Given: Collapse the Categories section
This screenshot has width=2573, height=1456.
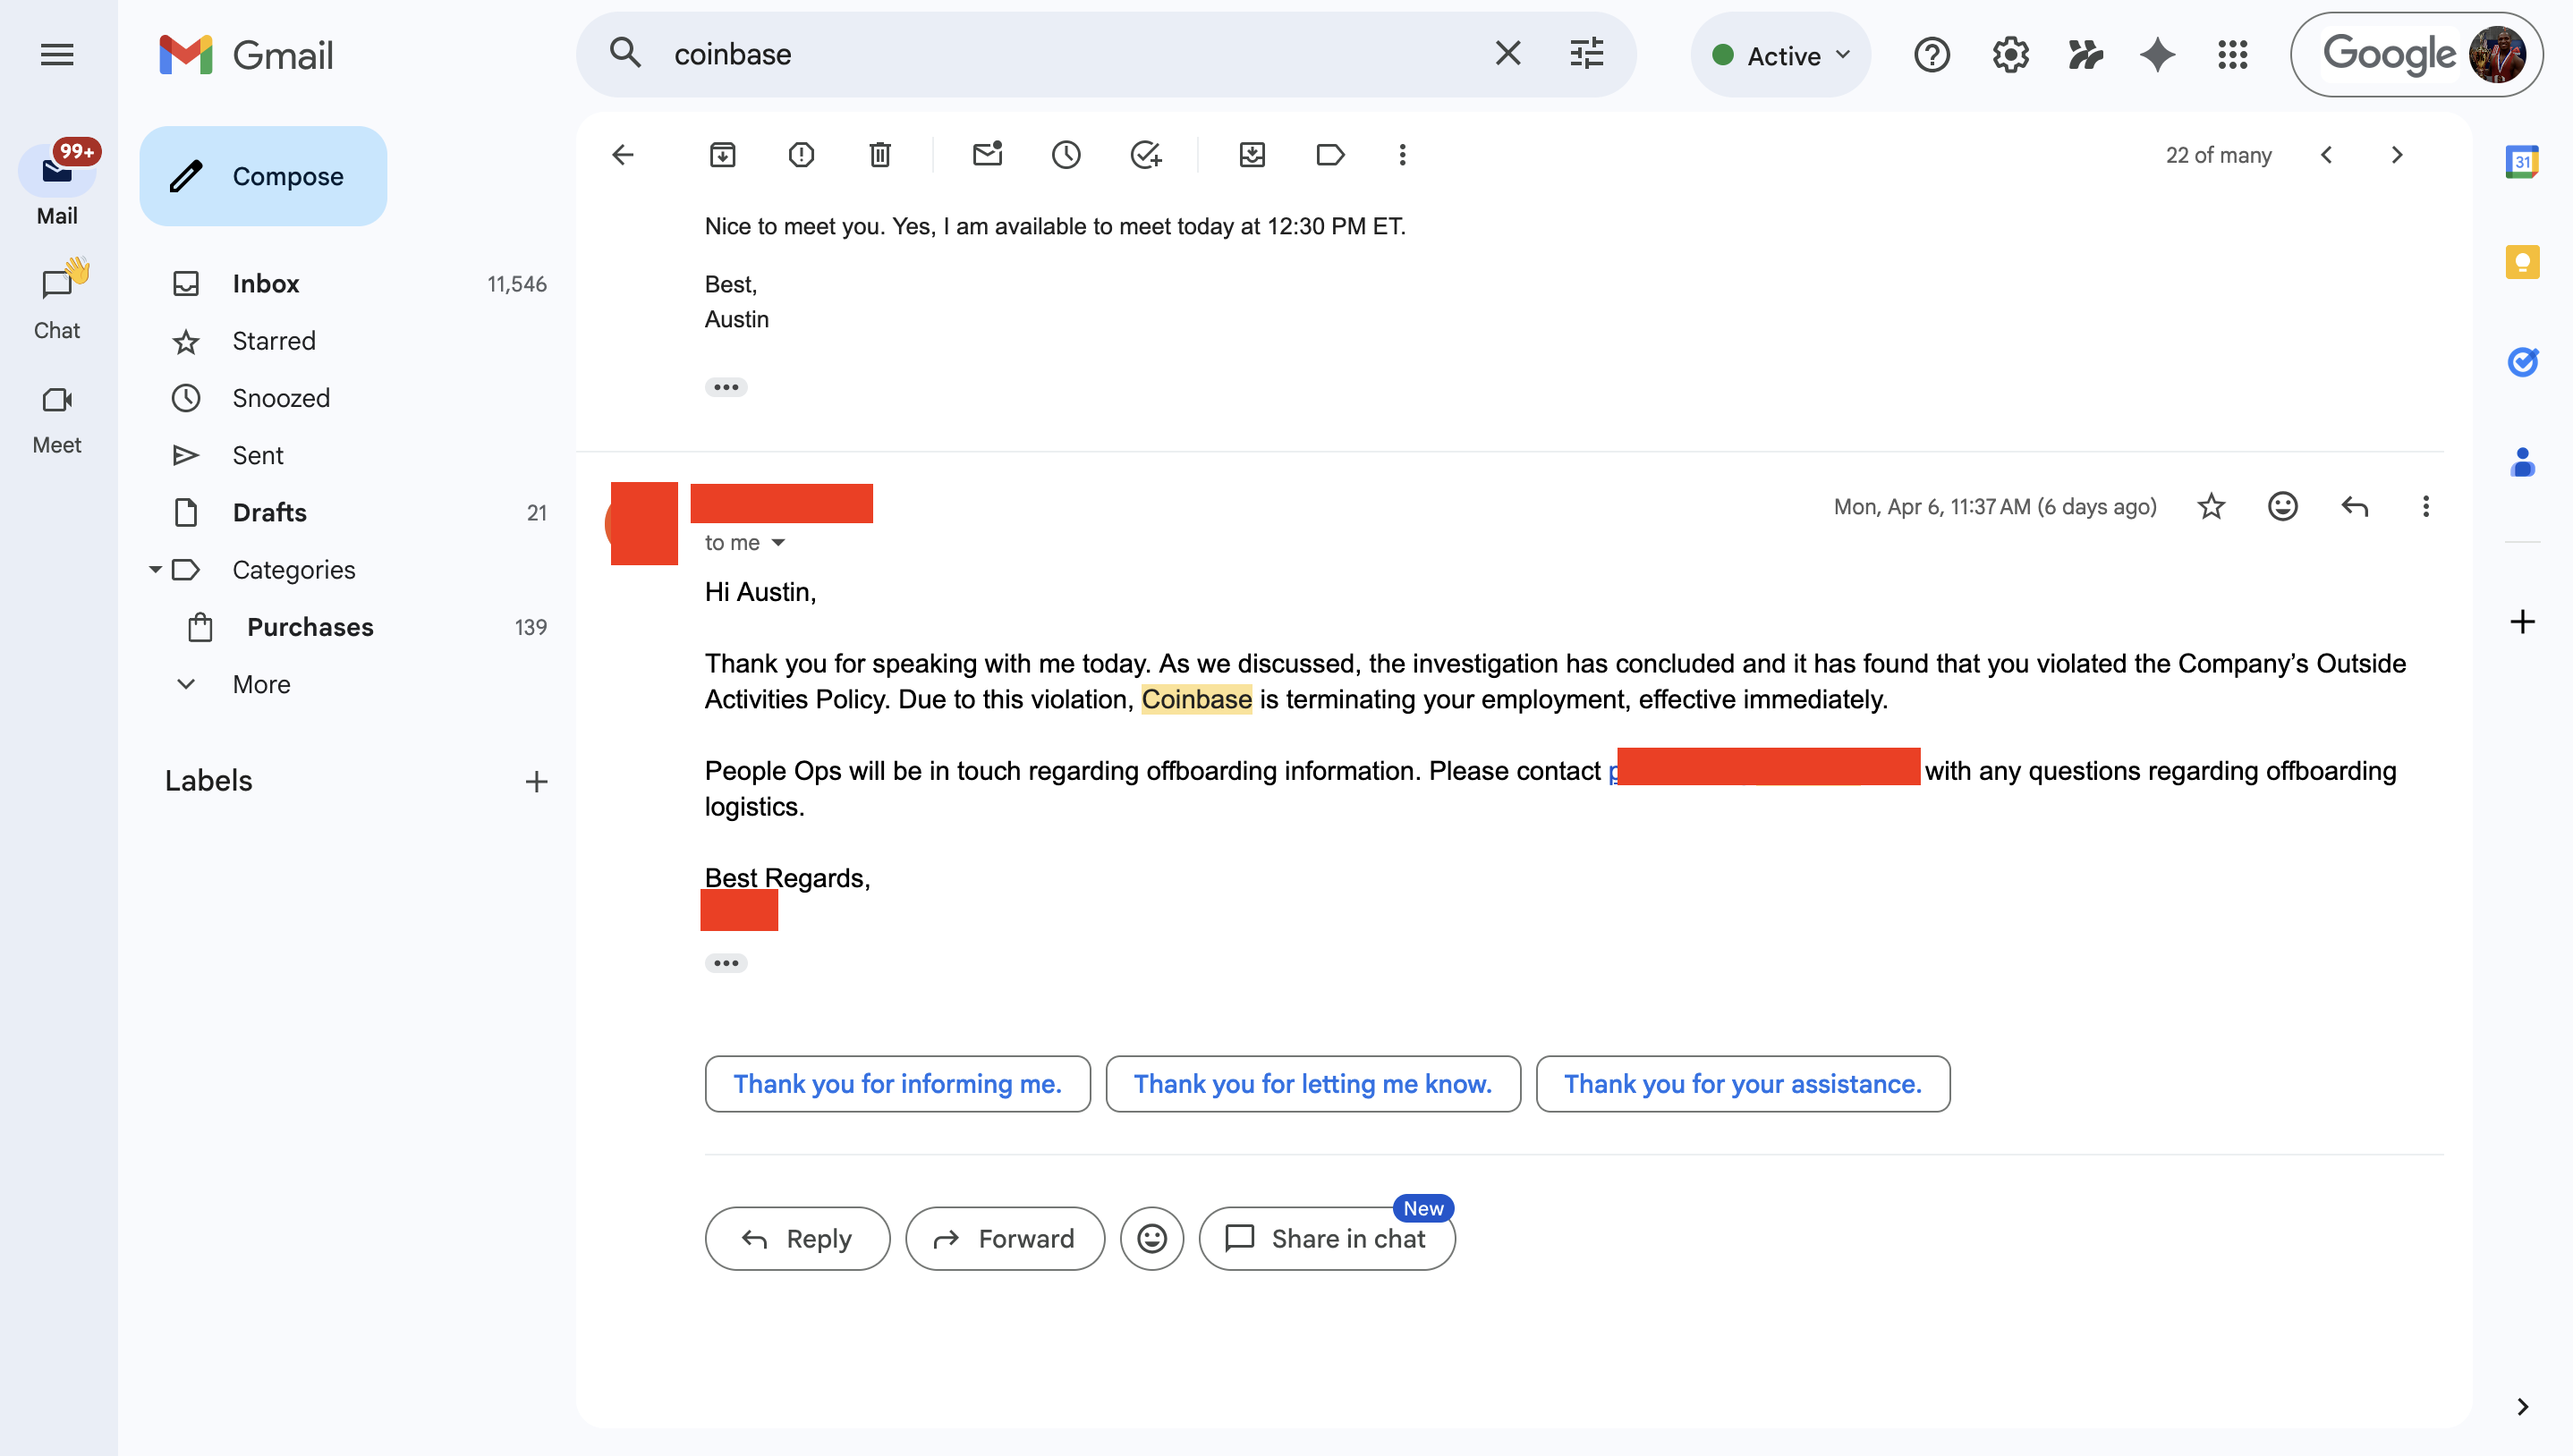Looking at the screenshot, I should [155, 569].
